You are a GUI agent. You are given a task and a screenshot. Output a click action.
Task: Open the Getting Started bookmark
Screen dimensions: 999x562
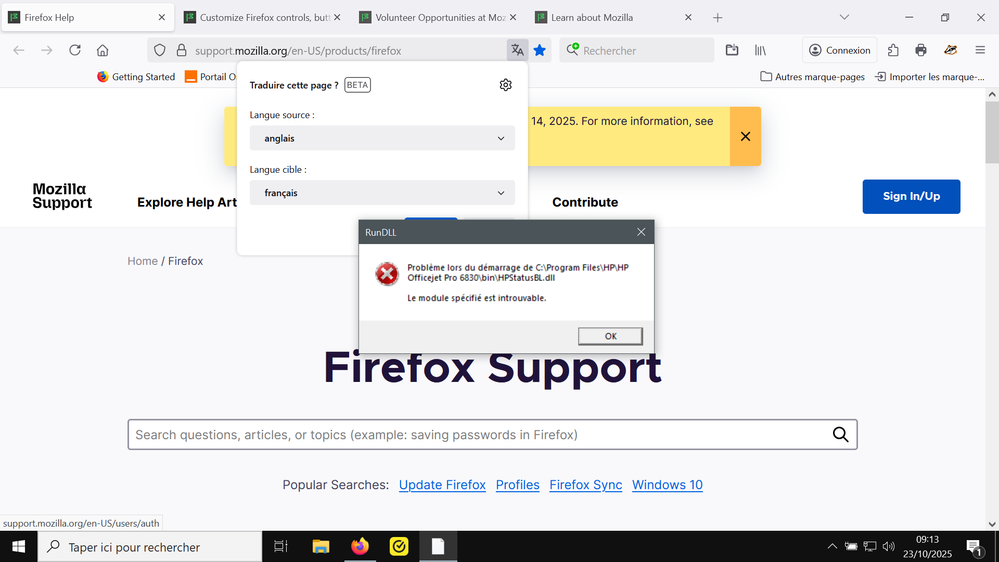[x=136, y=76]
